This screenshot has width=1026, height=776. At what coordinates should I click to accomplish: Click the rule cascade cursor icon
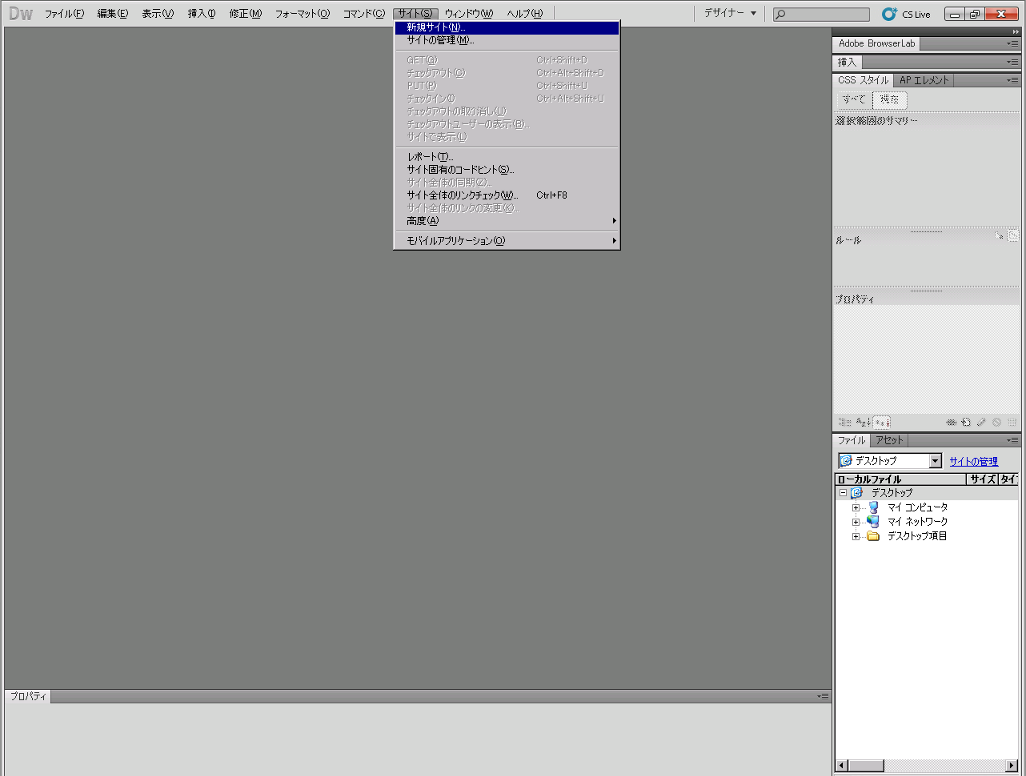(999, 236)
